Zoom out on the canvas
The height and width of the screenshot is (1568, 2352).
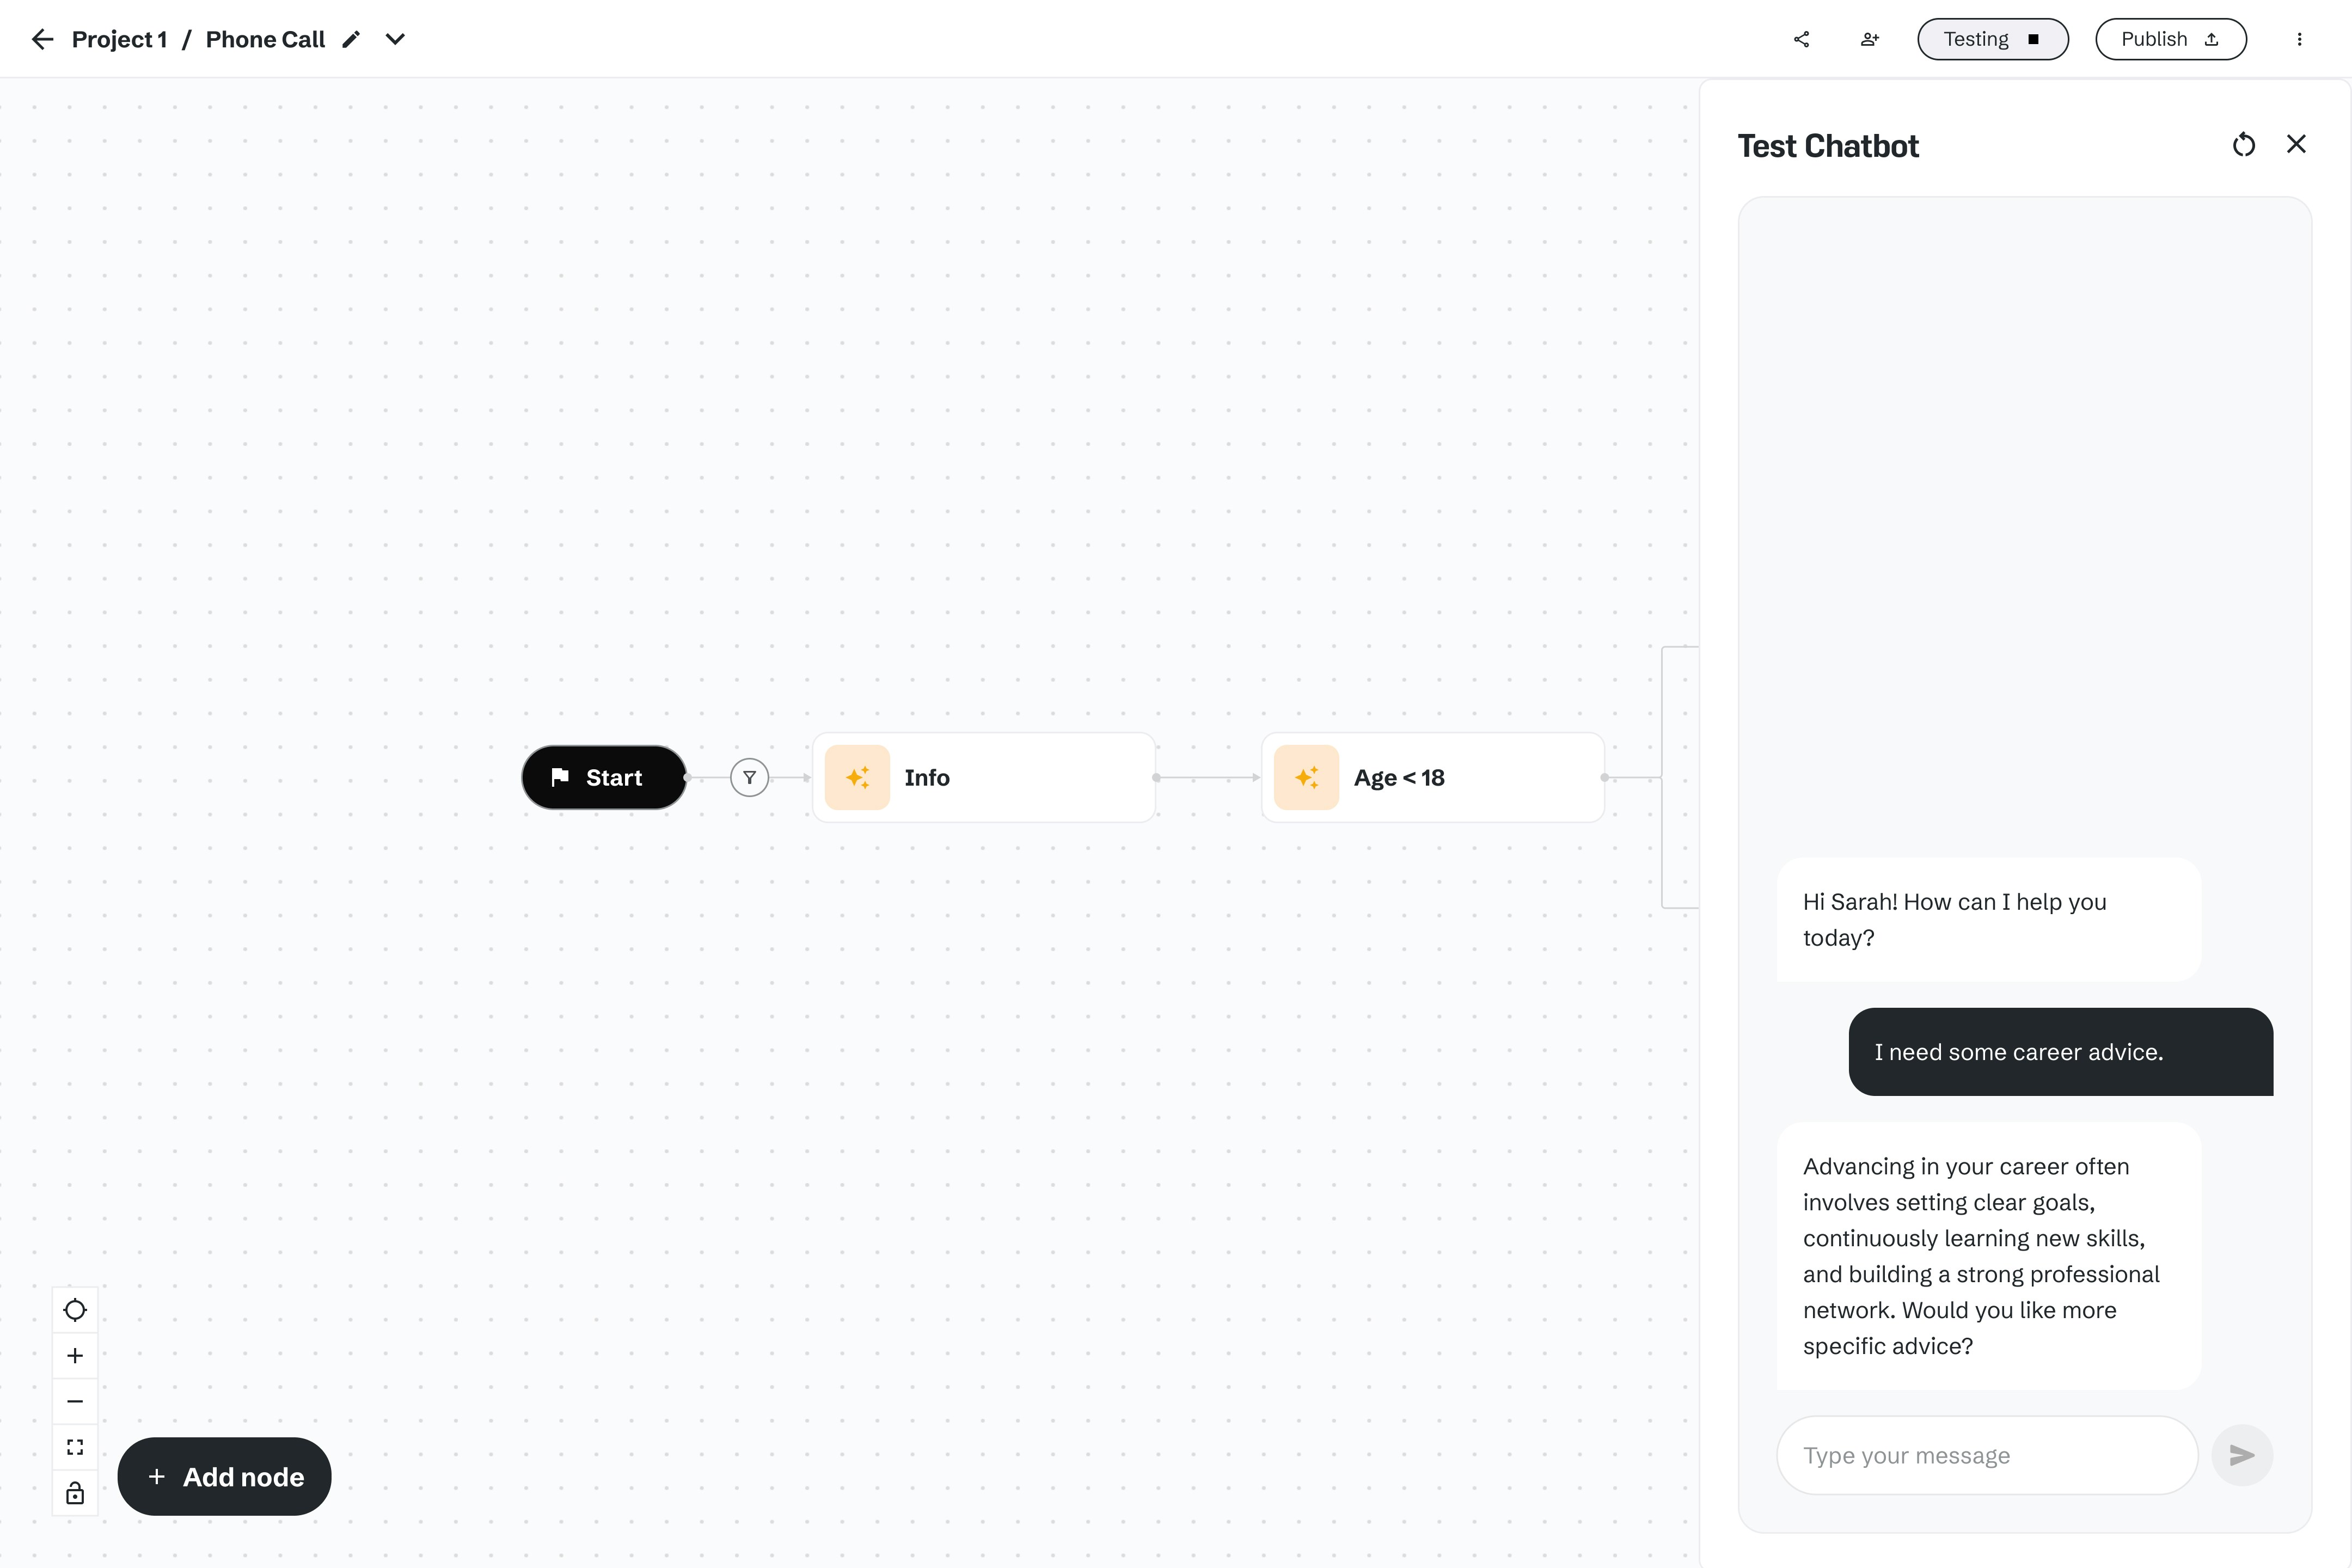(x=75, y=1401)
